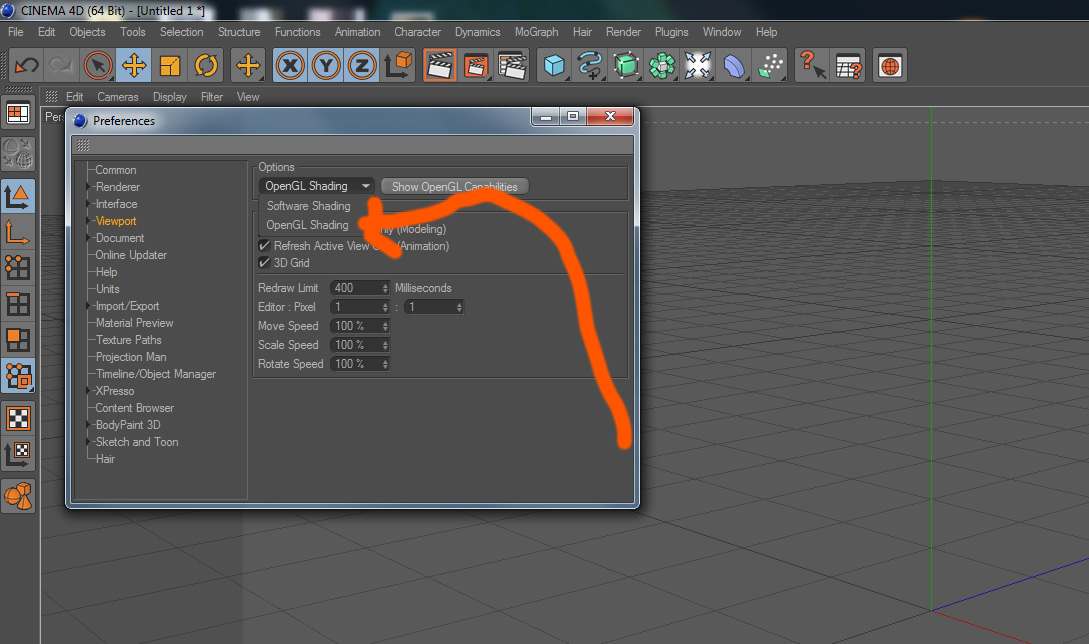
Task: Open the Array modeling objects icon
Action: point(662,66)
